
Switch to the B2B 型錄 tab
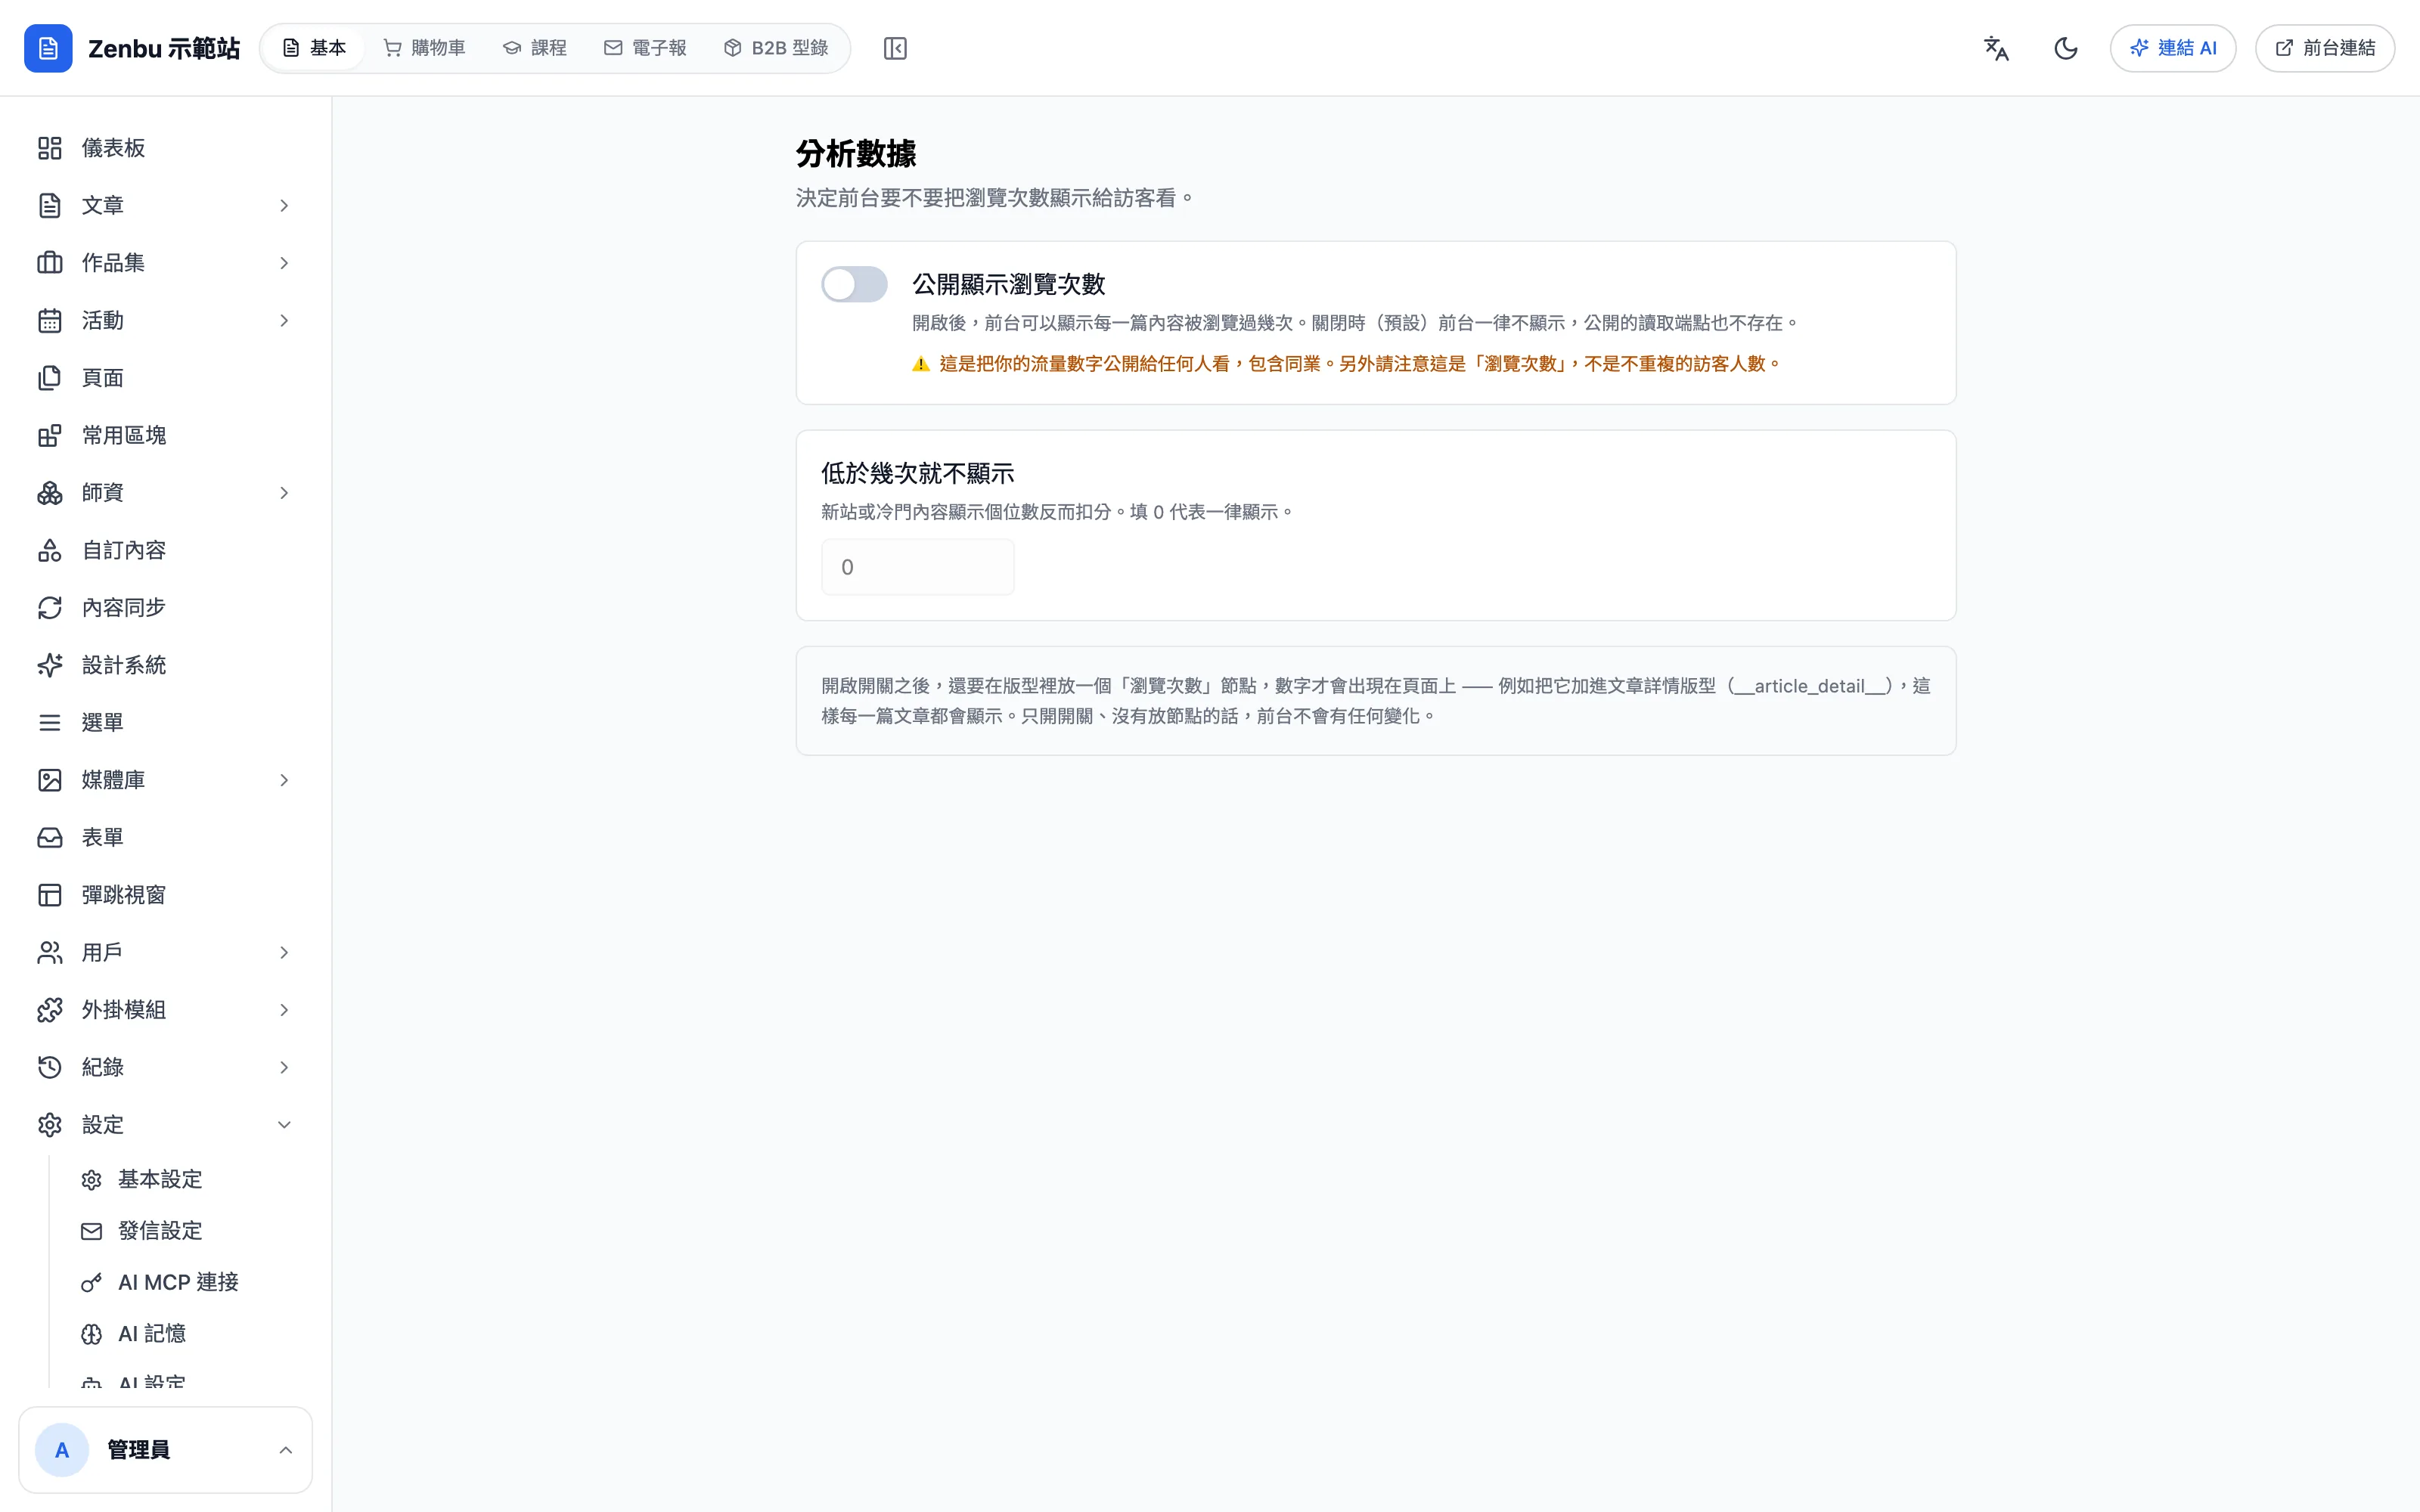pyautogui.click(x=776, y=48)
